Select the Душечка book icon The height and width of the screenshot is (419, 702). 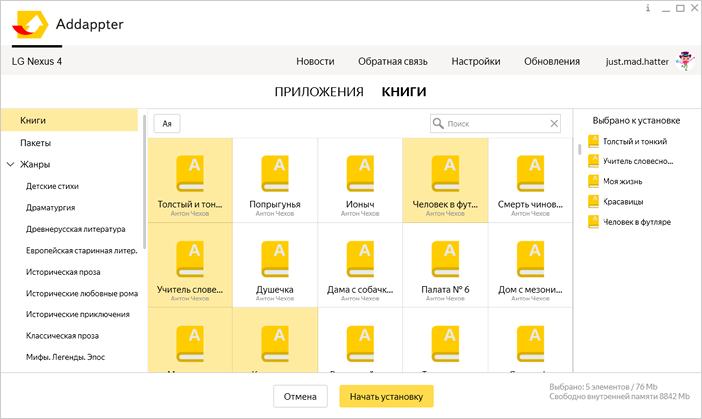275,258
